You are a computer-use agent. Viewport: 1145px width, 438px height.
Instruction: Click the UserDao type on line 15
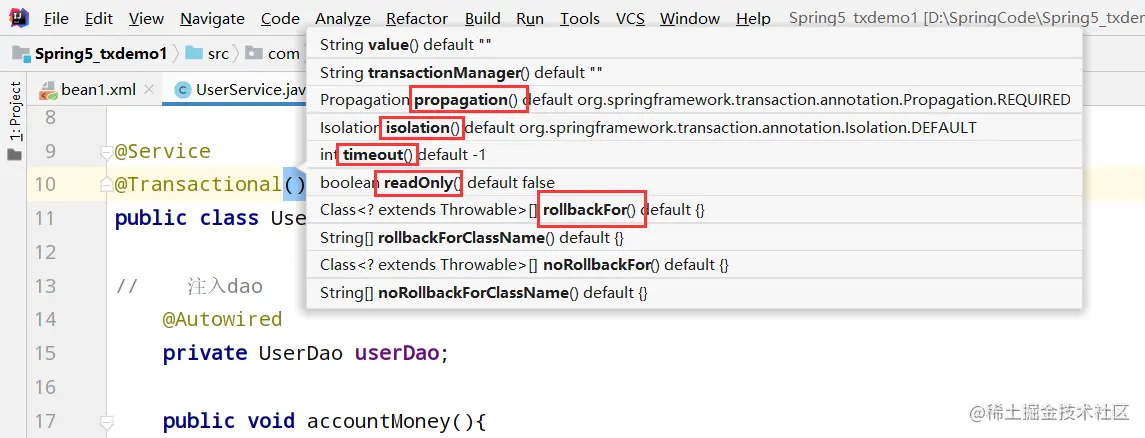(x=301, y=353)
